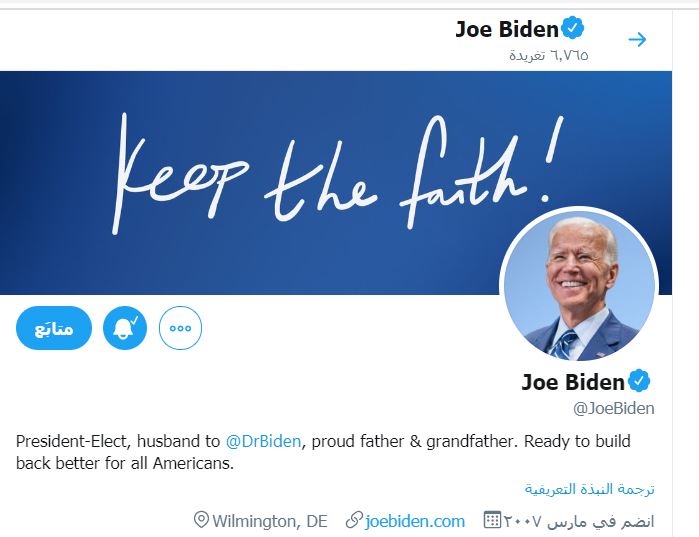This screenshot has width=699, height=537.
Task: Click the Joe Biden title in the header bar
Action: [x=506, y=29]
